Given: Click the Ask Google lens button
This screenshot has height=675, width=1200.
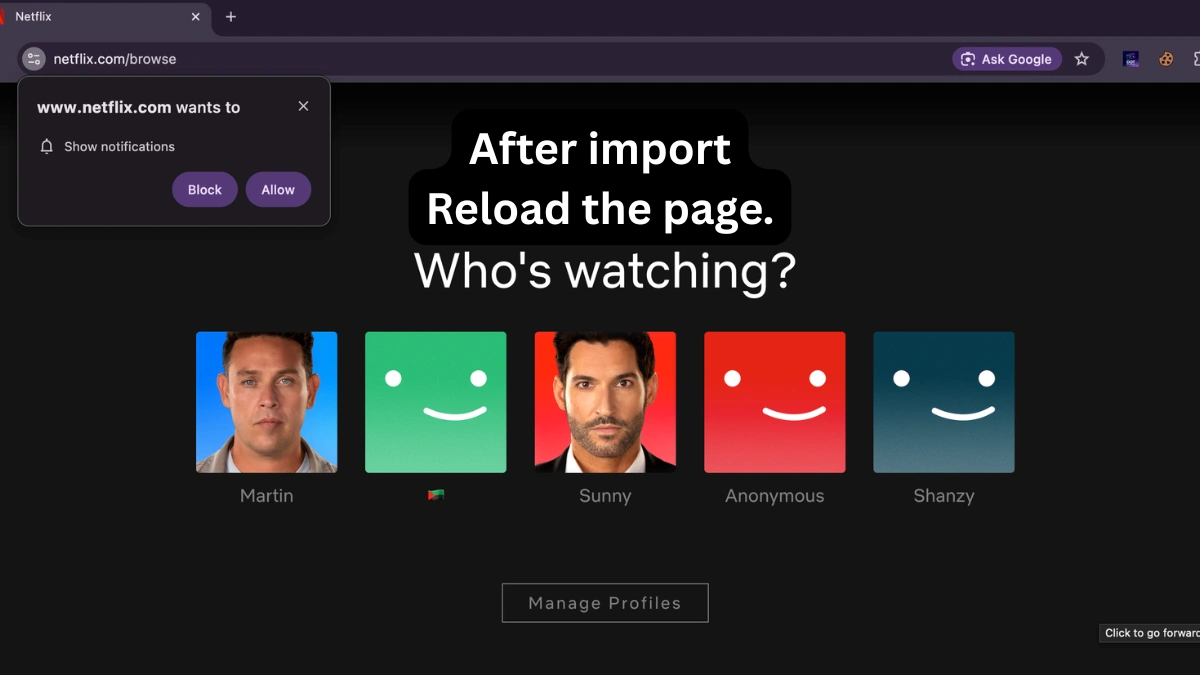Looking at the screenshot, I should pos(1007,59).
